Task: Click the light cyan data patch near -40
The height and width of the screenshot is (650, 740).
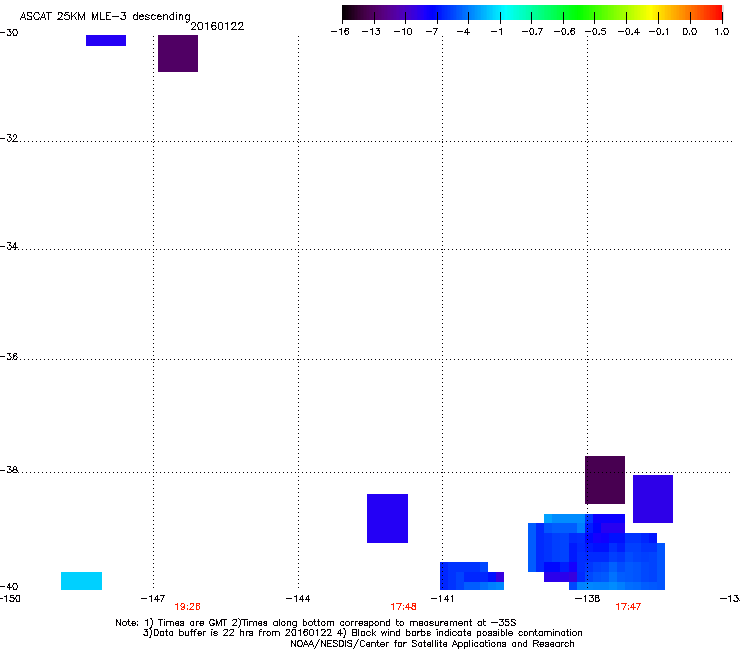Action: tap(81, 581)
